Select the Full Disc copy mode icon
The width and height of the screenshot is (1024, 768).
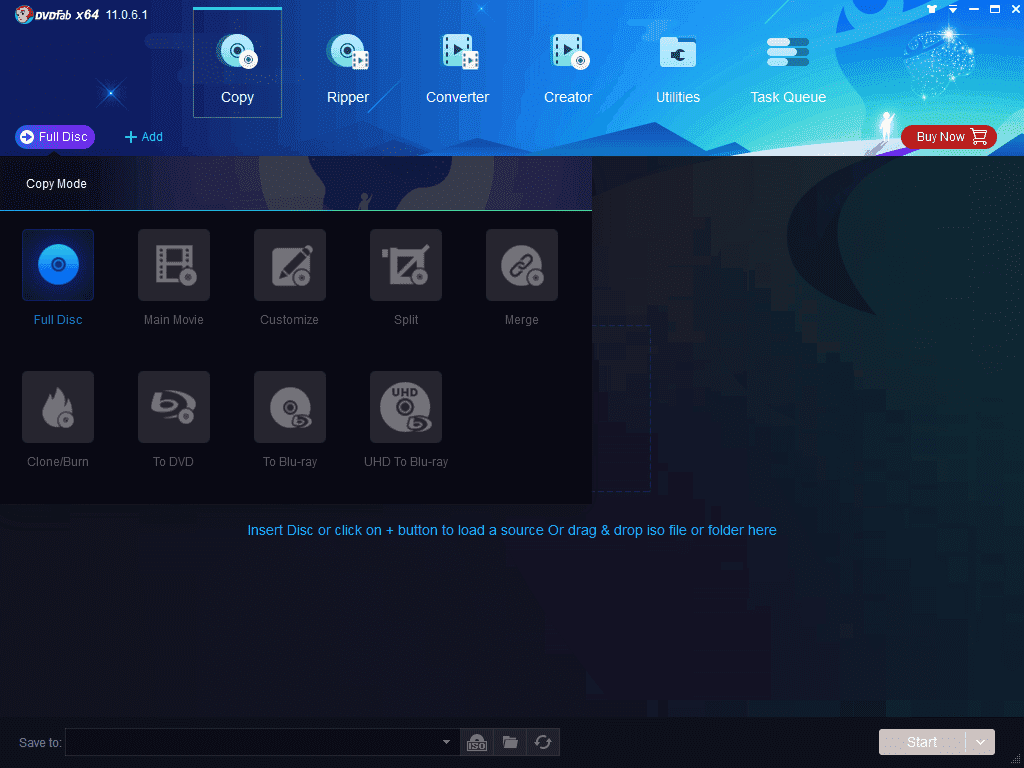point(58,265)
